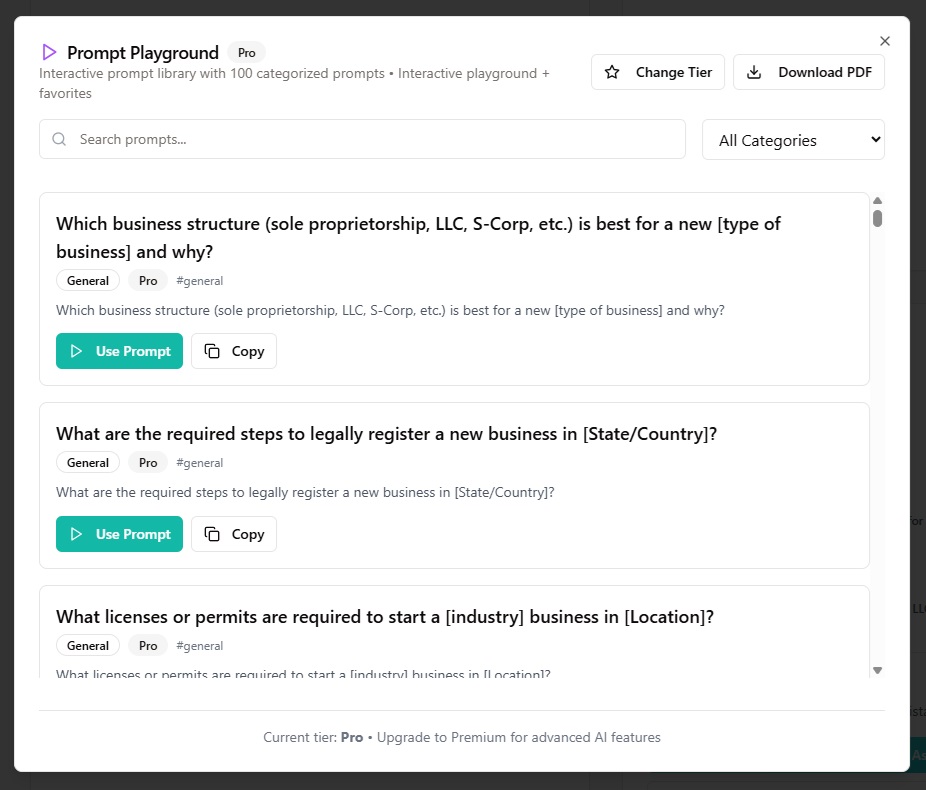
Task: Use the register a new business prompt
Action: pyautogui.click(x=119, y=534)
